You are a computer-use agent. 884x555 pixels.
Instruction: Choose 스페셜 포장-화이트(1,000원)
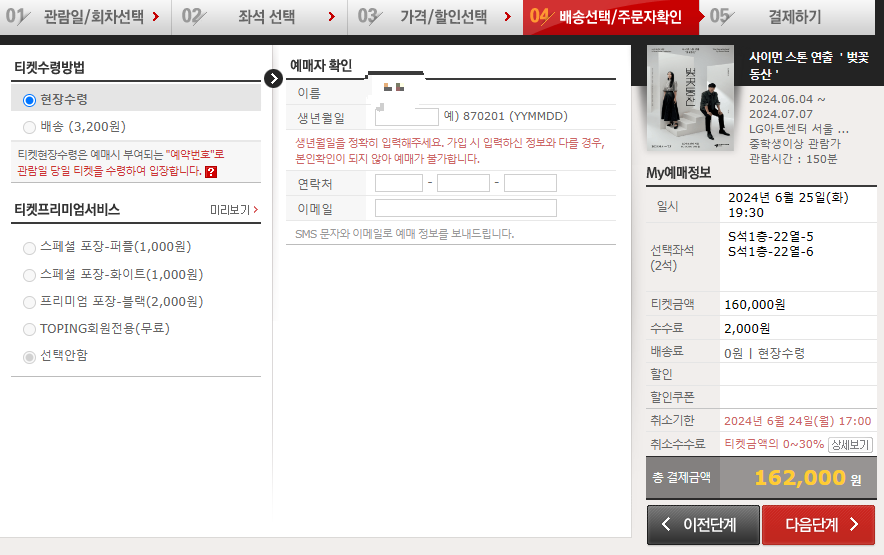pos(29,275)
